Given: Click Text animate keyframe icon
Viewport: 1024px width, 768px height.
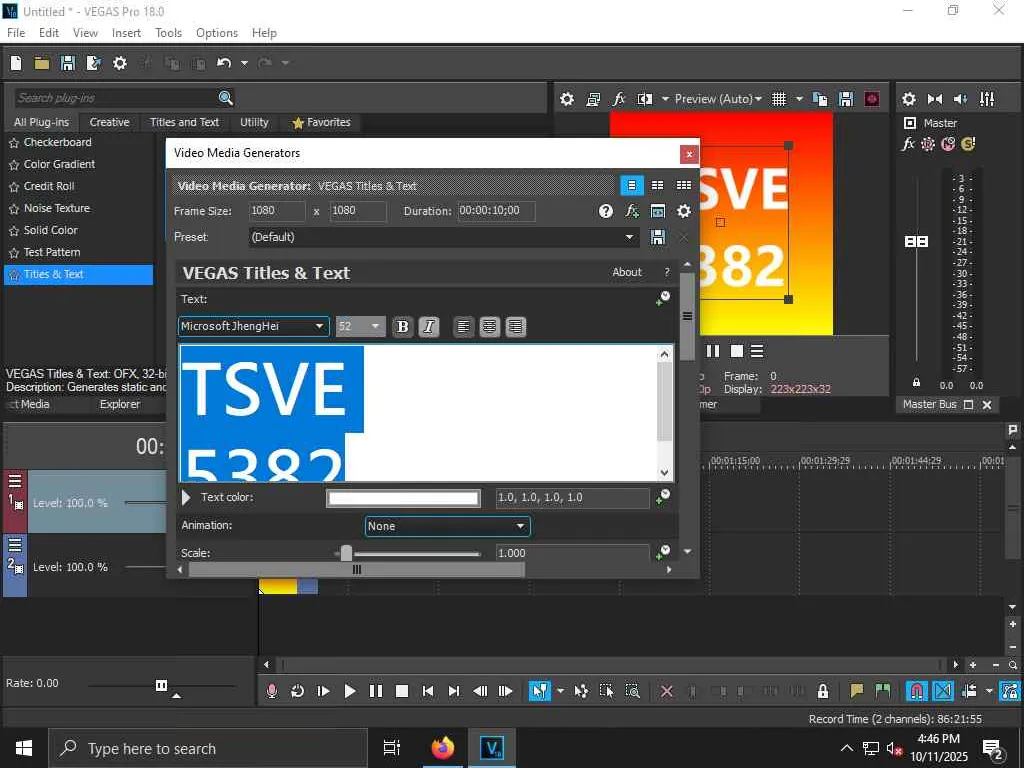Looking at the screenshot, I should coord(662,299).
